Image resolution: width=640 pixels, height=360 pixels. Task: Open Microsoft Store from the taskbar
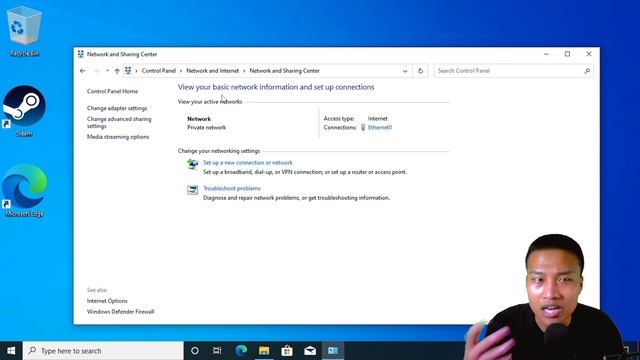(x=287, y=351)
